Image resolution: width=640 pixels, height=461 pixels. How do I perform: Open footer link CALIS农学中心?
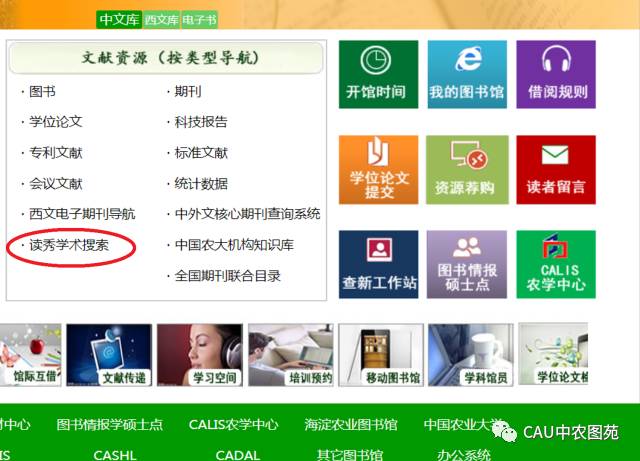233,425
